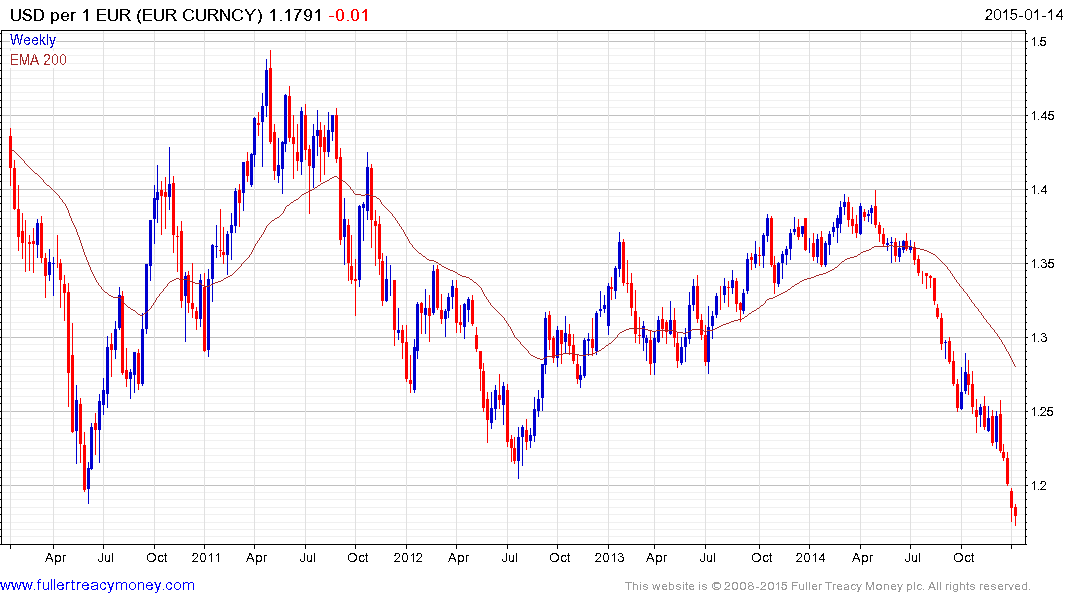Screen dimensions: 1075x600
Task: Click the copyright notice text at bottom right
Action: click(x=828, y=586)
